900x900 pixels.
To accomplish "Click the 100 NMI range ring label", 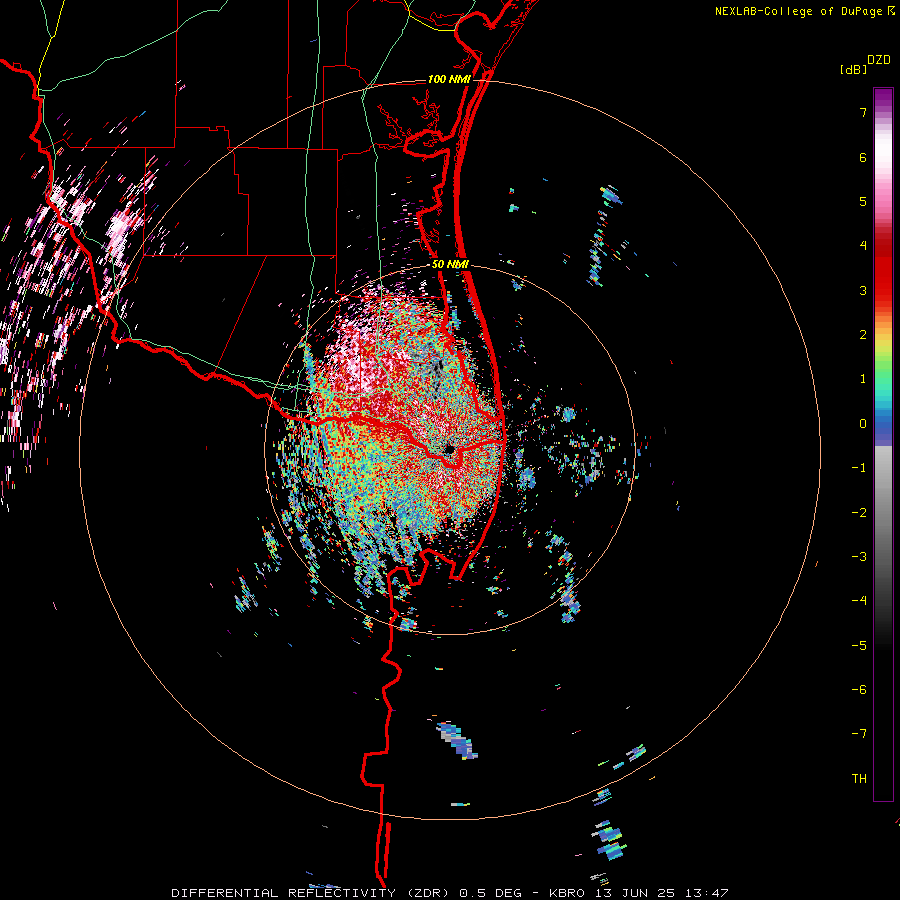I will 449,79.
